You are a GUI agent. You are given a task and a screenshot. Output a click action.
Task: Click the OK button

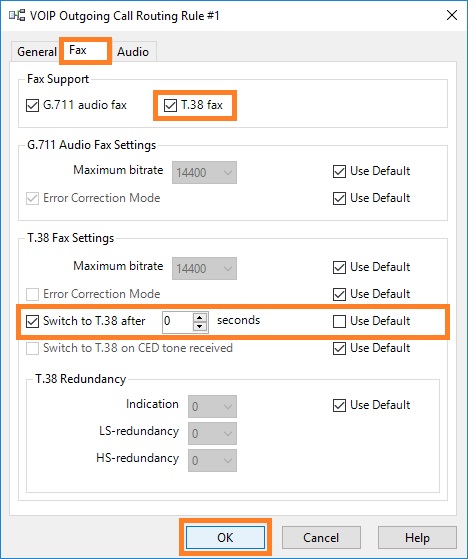[225, 537]
